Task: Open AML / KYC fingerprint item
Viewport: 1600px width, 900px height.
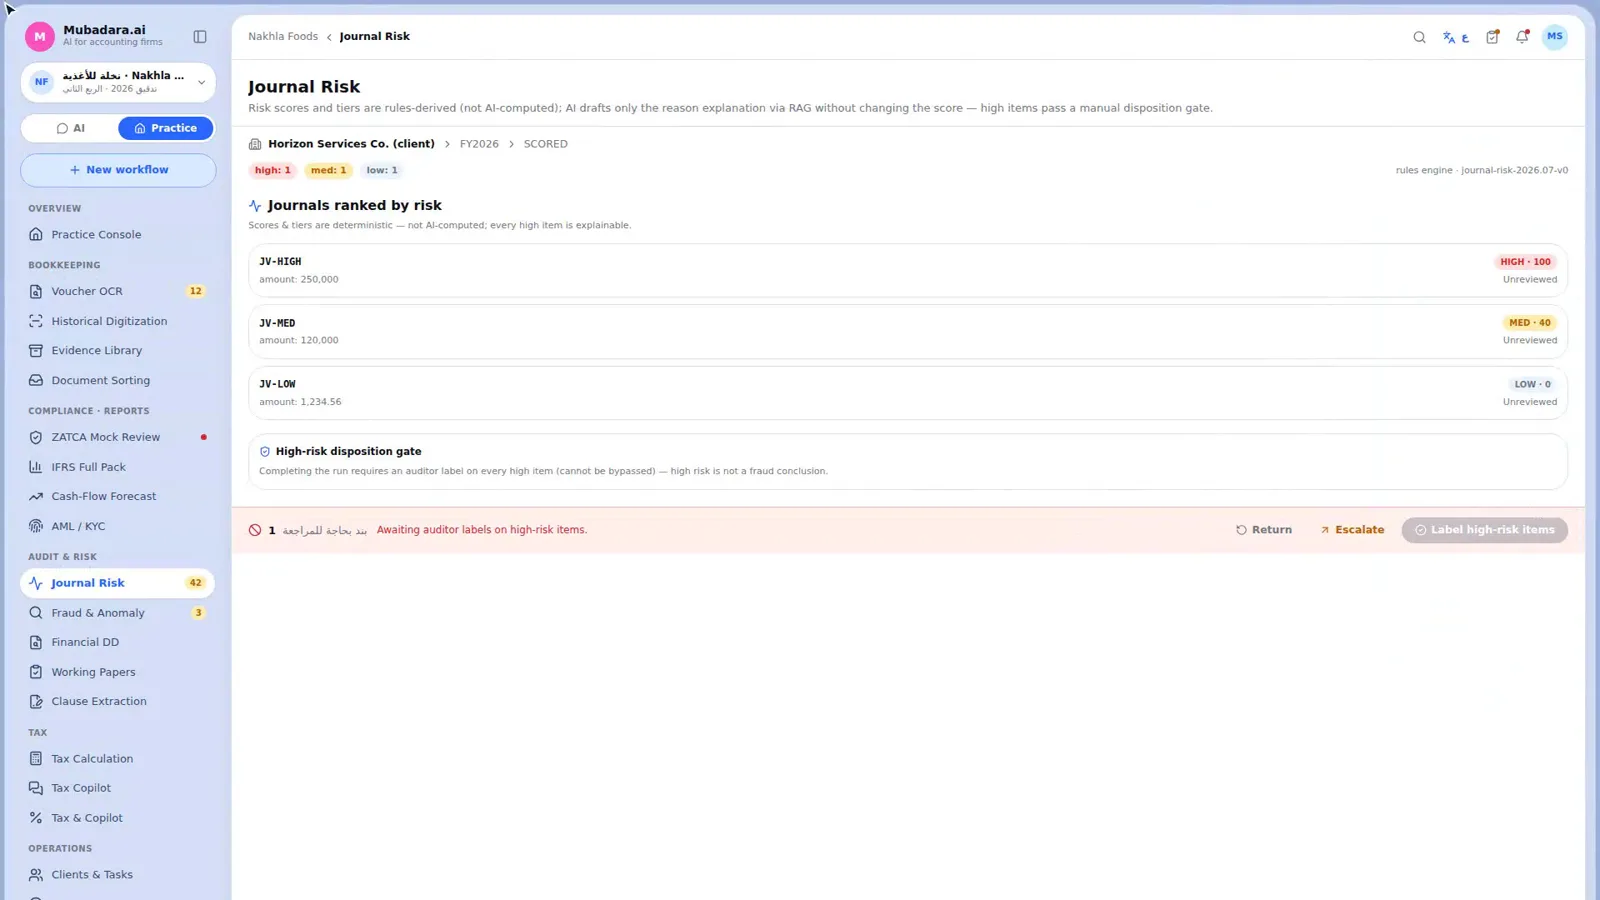Action: click(x=118, y=526)
